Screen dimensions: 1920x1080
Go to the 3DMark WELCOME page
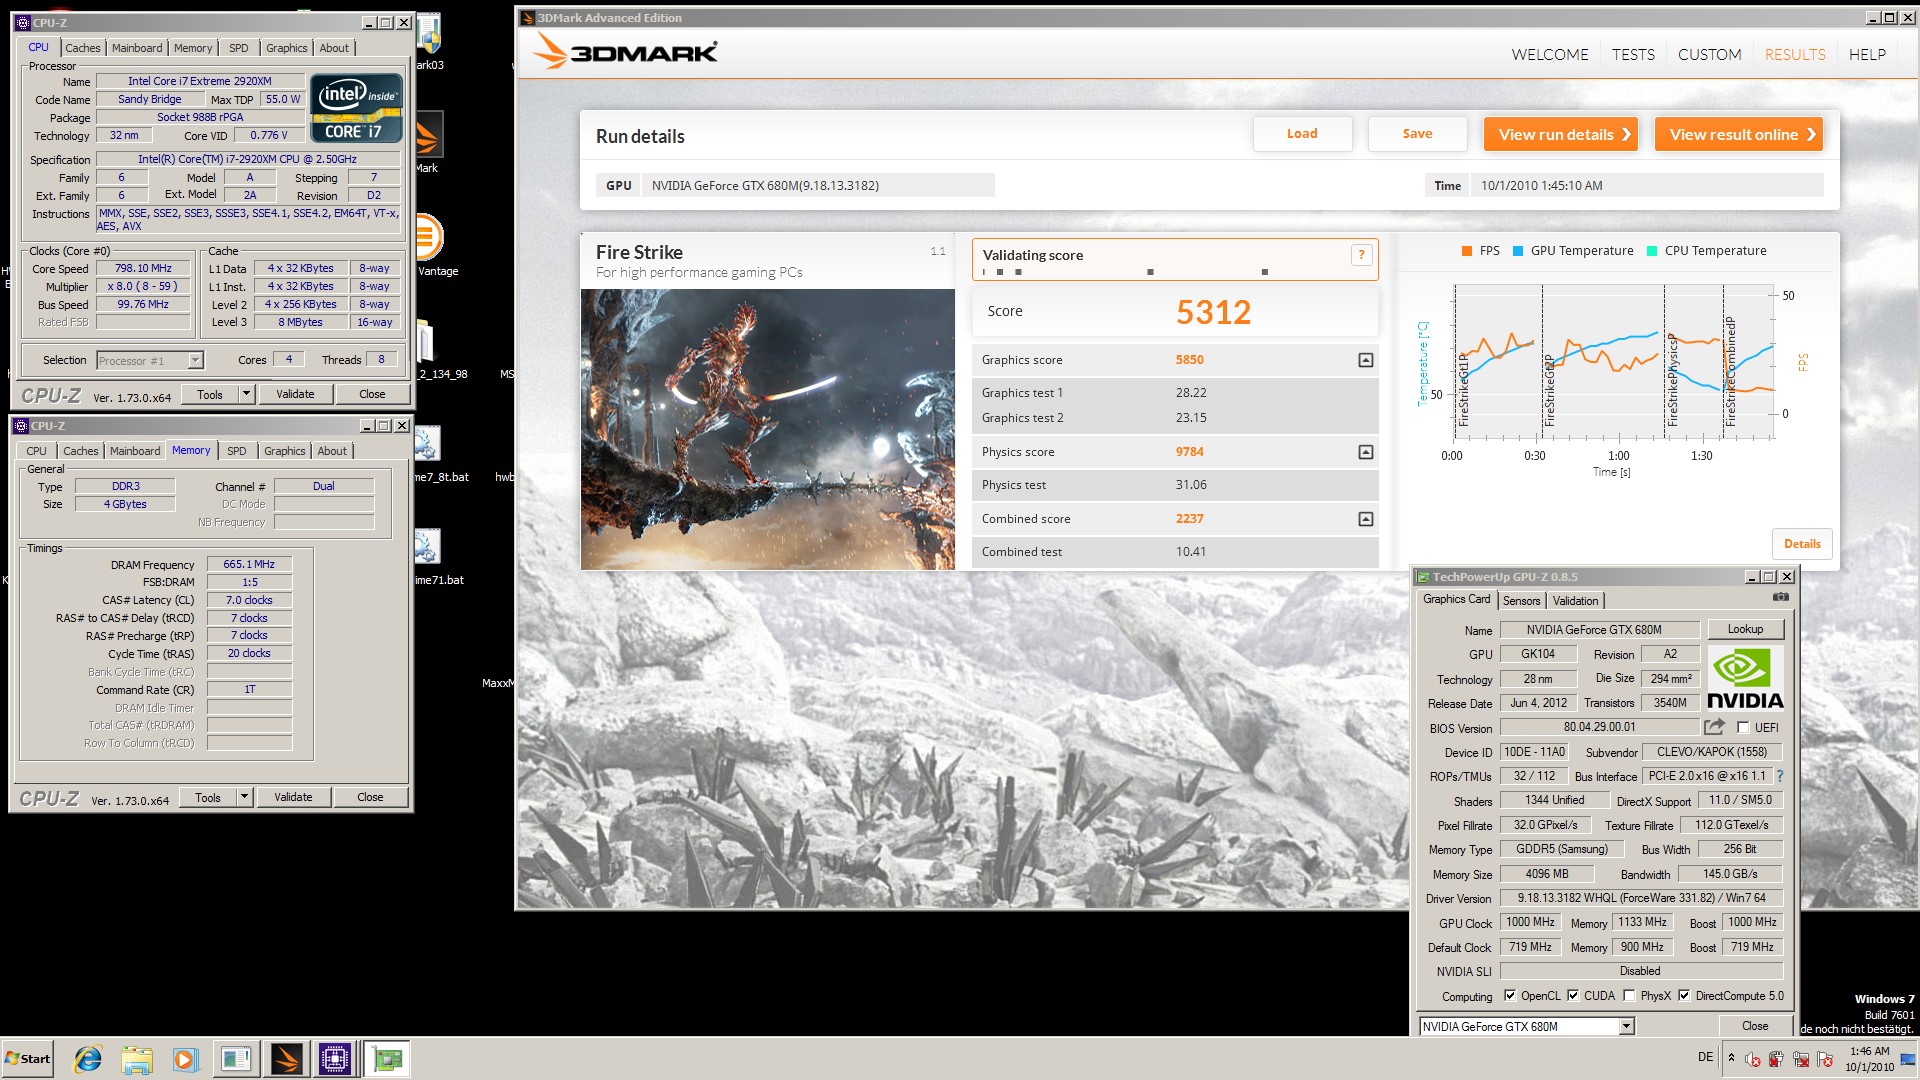(1550, 55)
